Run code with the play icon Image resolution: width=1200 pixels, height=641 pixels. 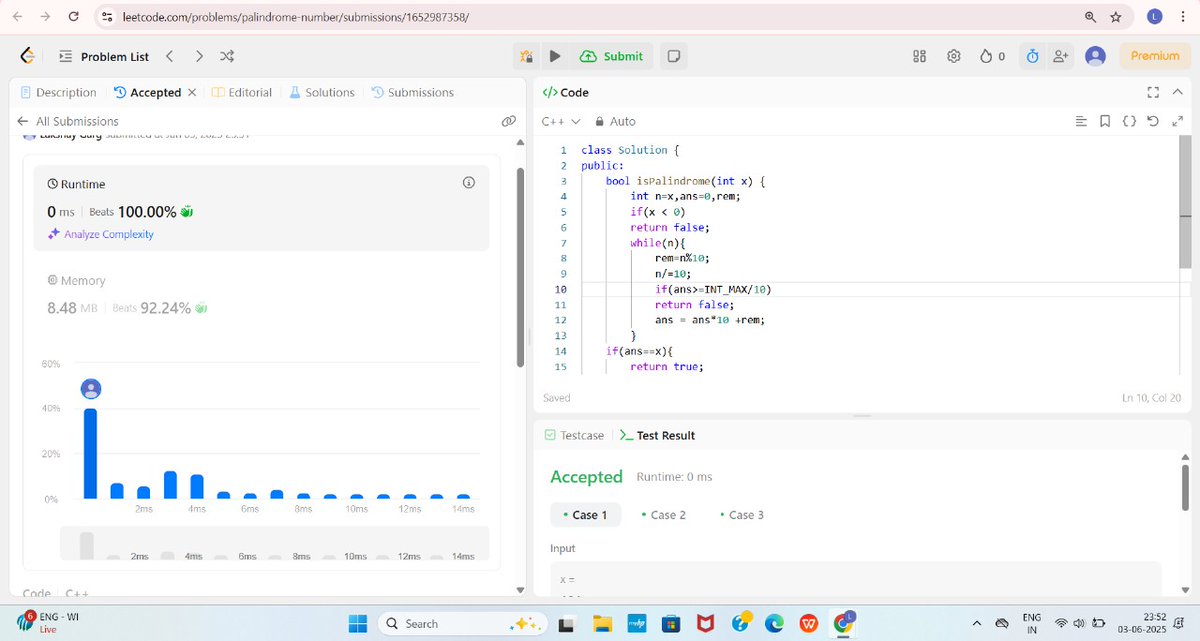[x=555, y=56]
